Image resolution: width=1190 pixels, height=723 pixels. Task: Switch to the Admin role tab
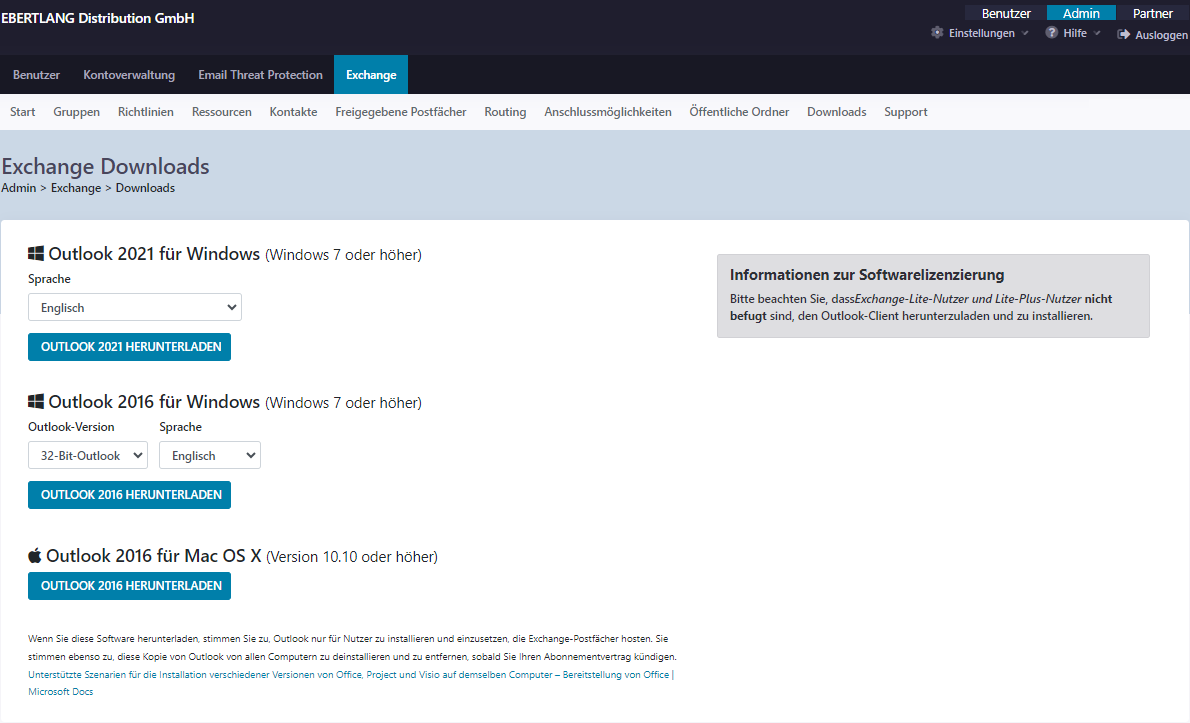[1081, 13]
